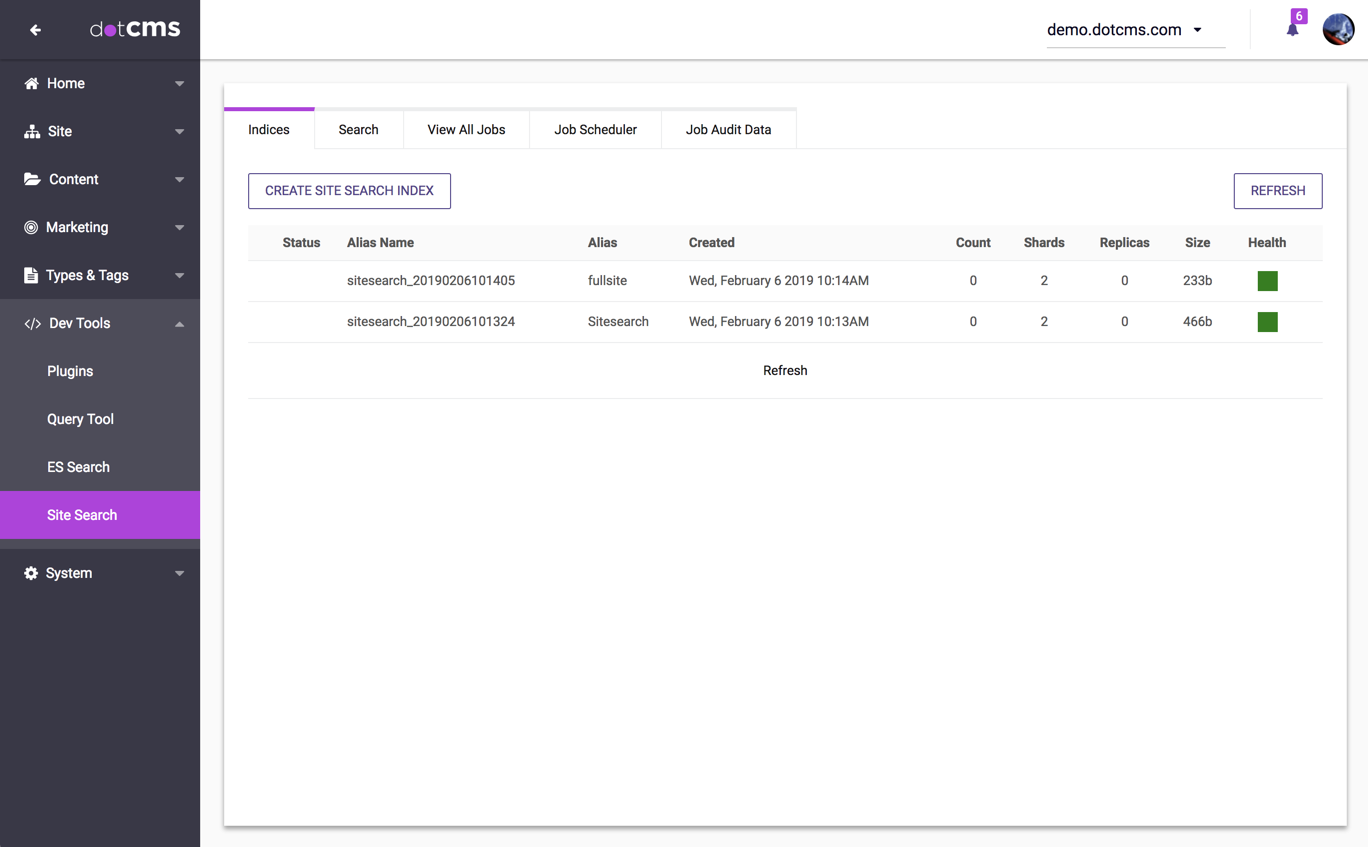Click the Refresh link below the index table

(785, 370)
